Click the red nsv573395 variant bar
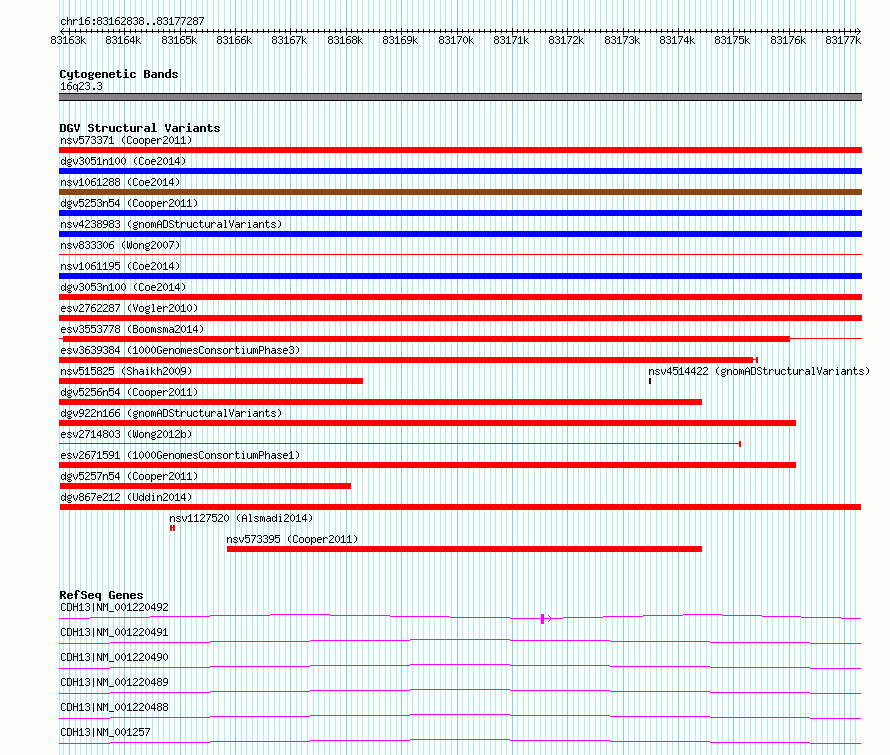The height and width of the screenshot is (755, 890). (x=464, y=549)
